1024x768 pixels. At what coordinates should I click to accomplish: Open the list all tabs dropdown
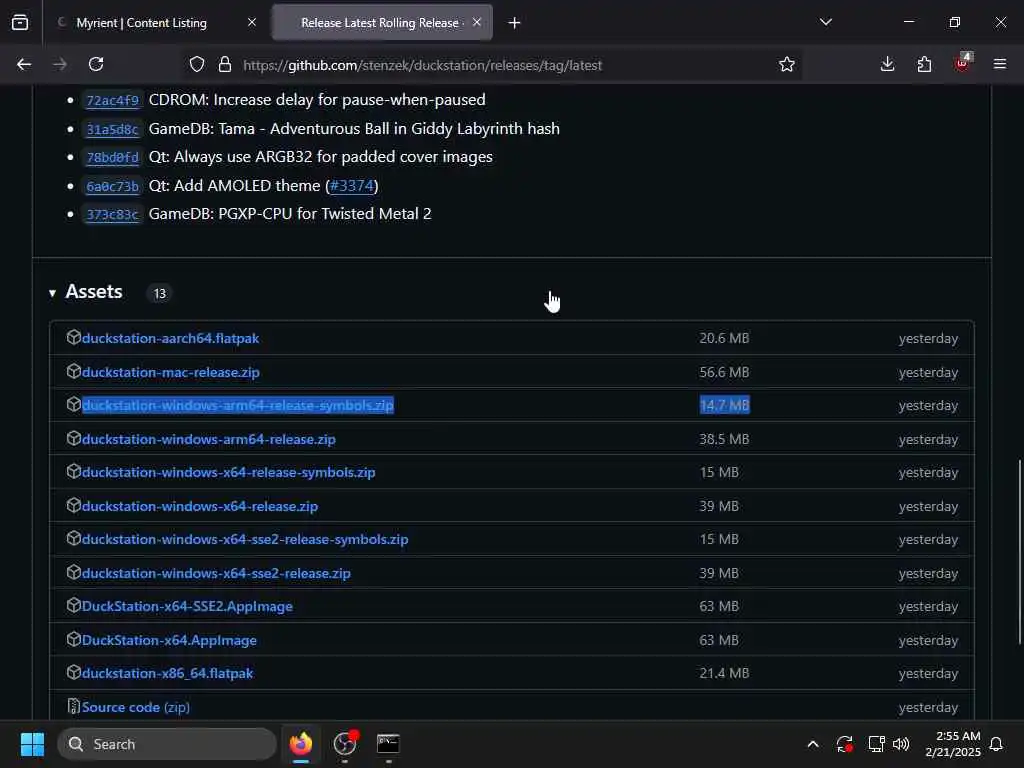point(825,22)
